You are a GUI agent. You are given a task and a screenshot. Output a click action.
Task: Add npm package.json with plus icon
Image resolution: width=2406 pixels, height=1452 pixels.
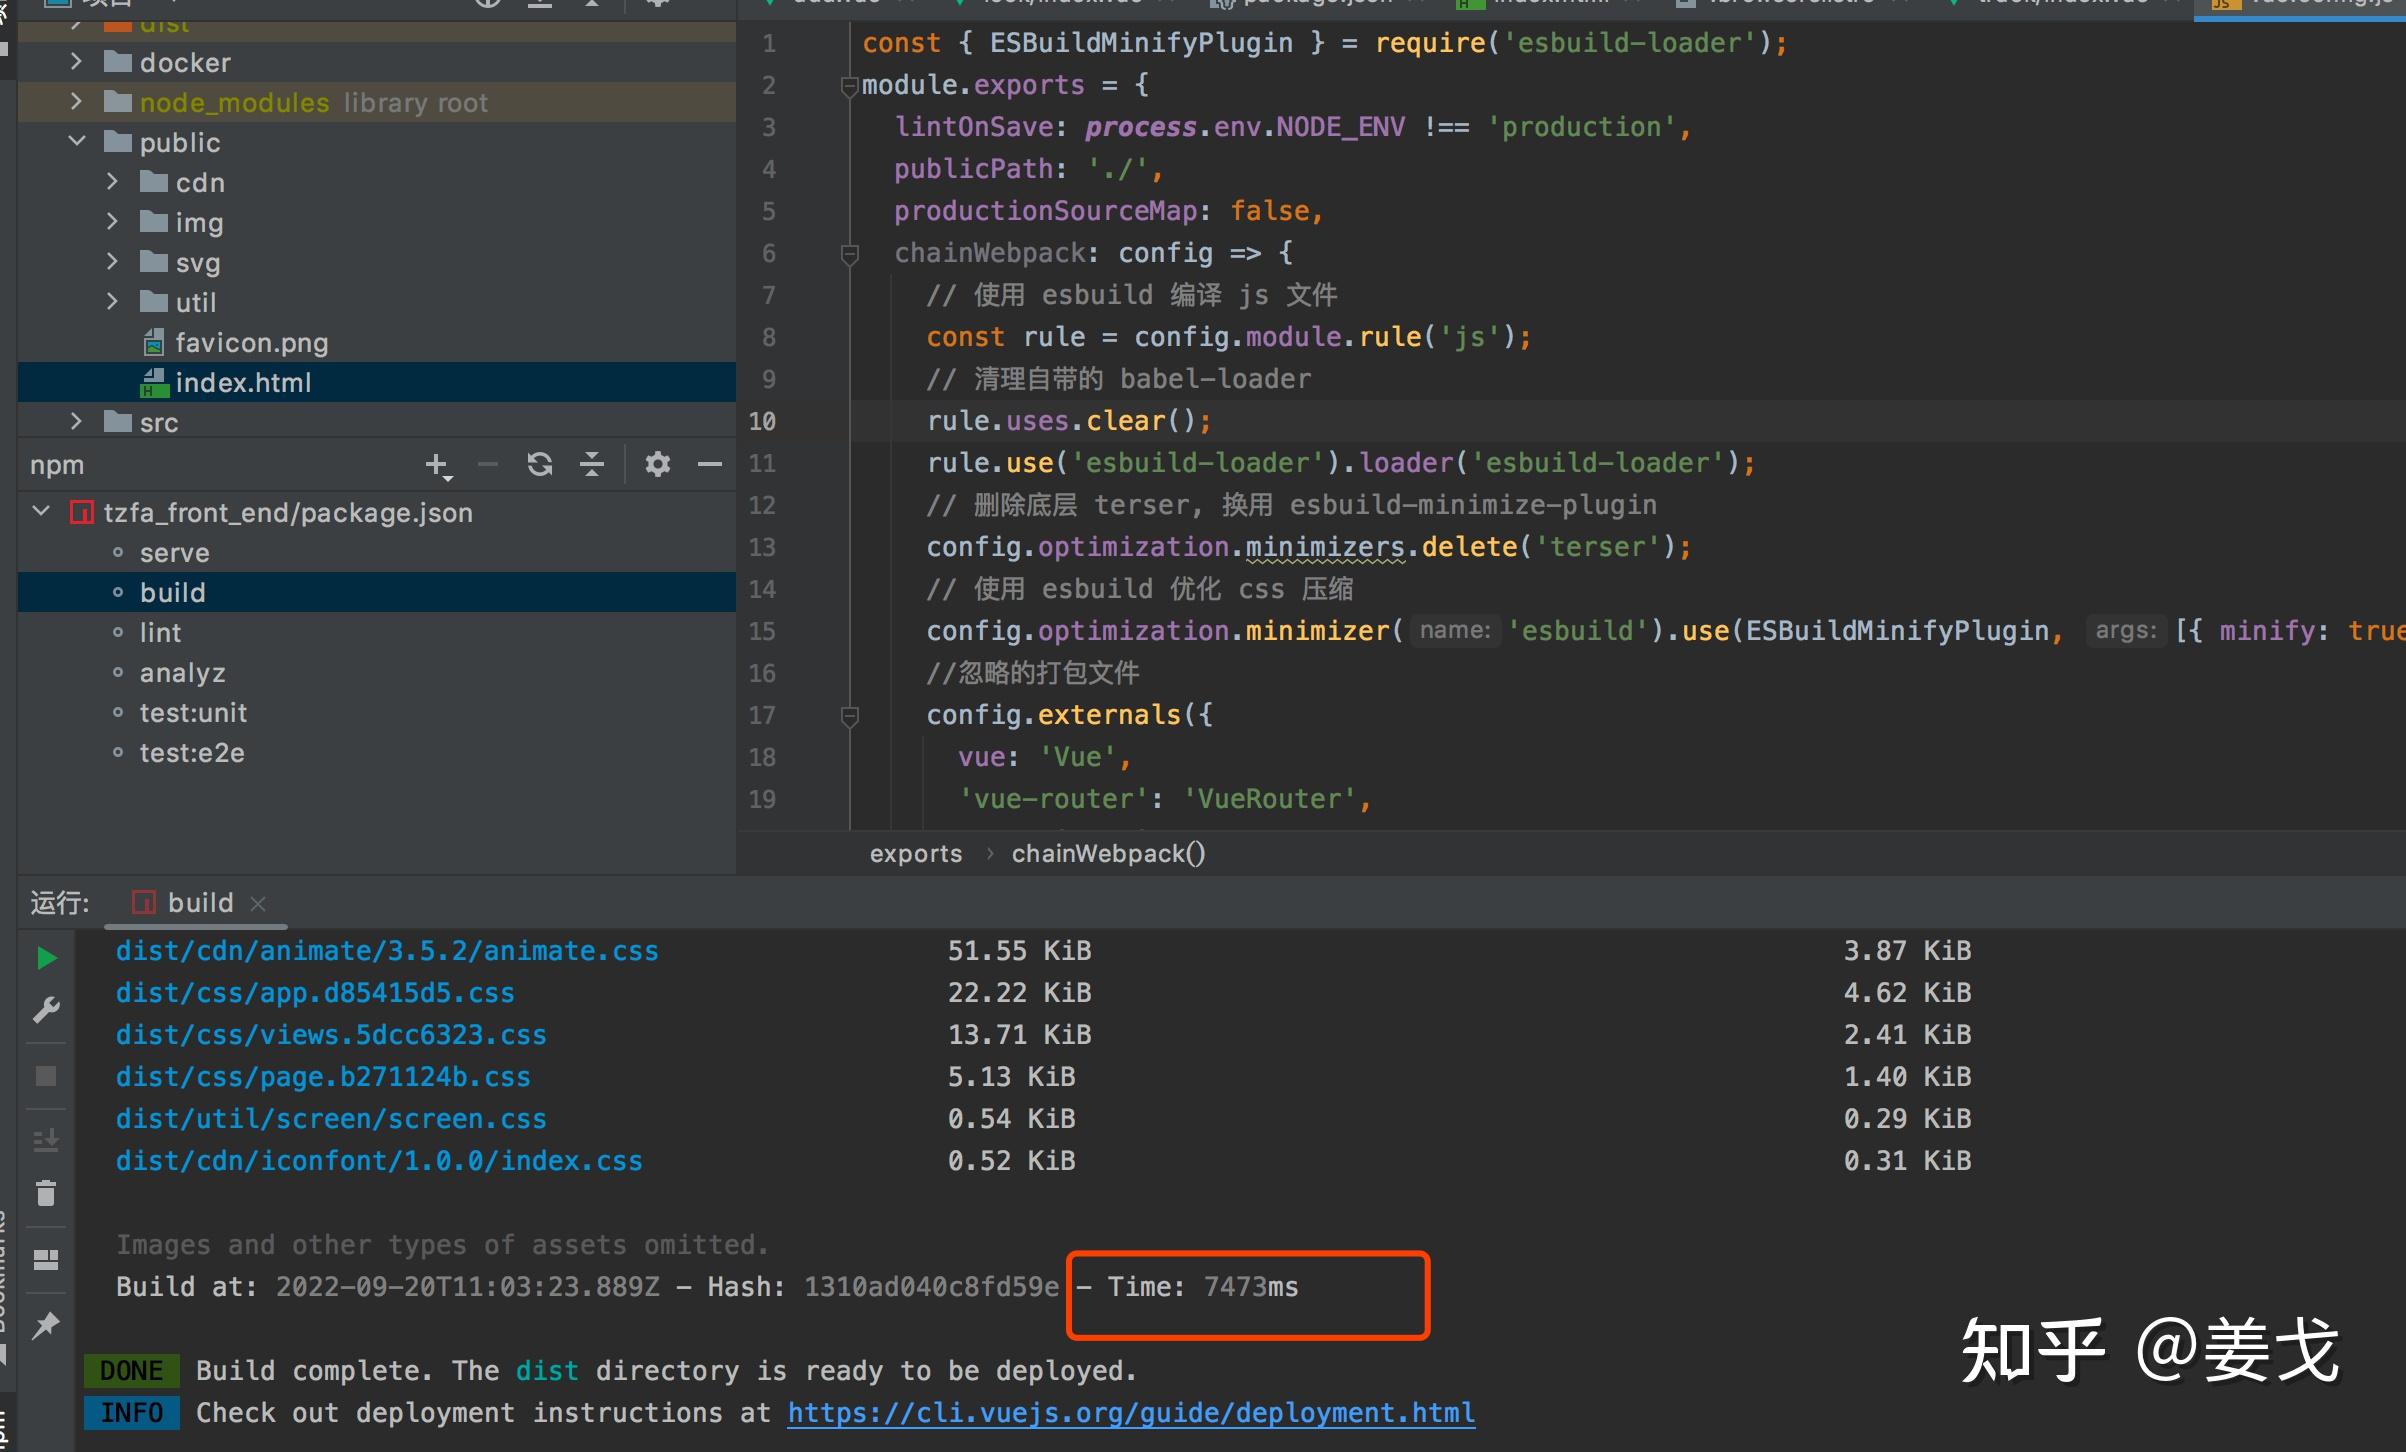(x=437, y=464)
